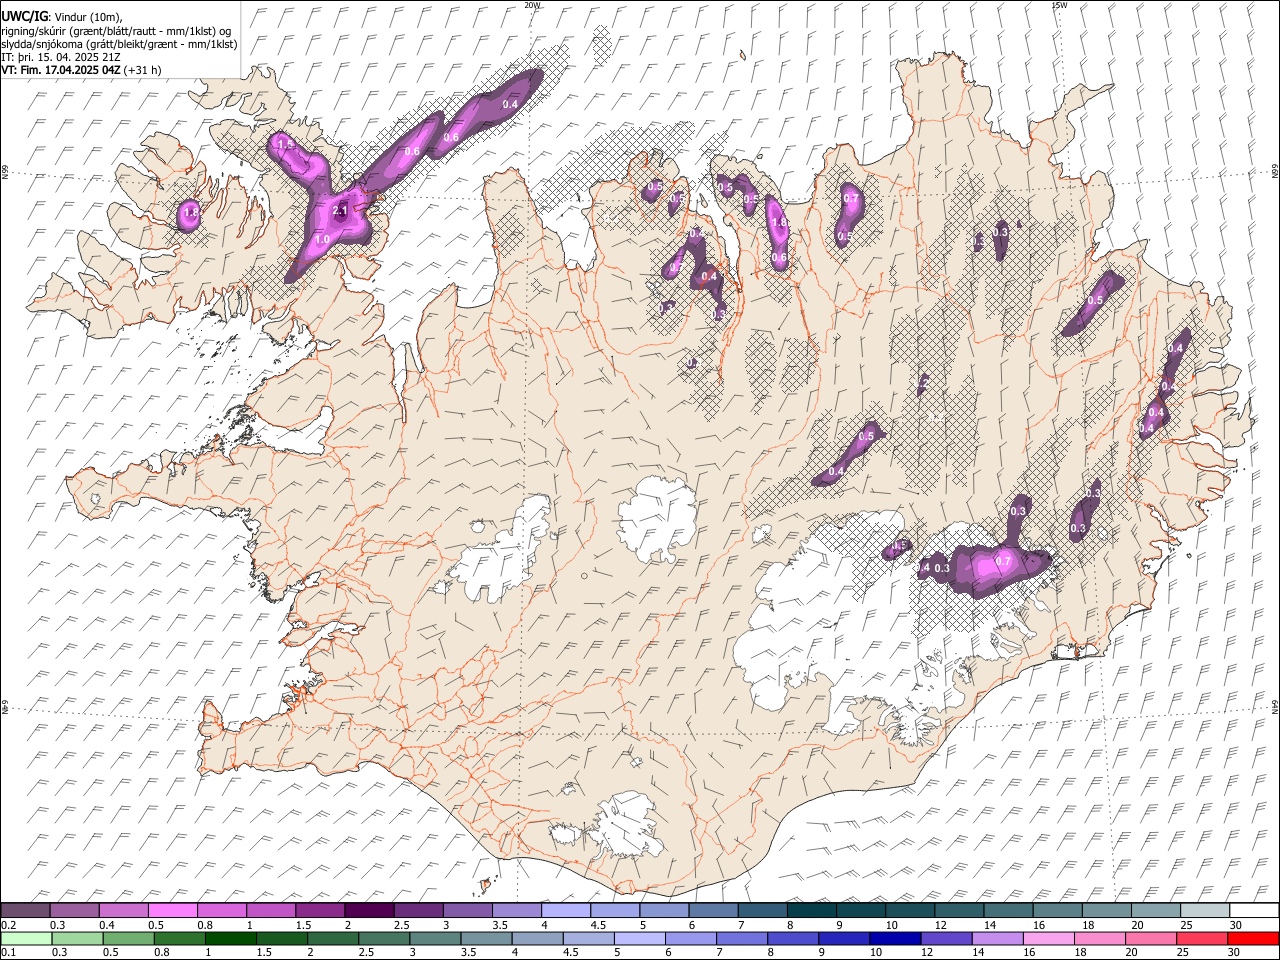Click the light pink swatch between 16 and 18
This screenshot has height=960, width=1280.
tap(1048, 939)
